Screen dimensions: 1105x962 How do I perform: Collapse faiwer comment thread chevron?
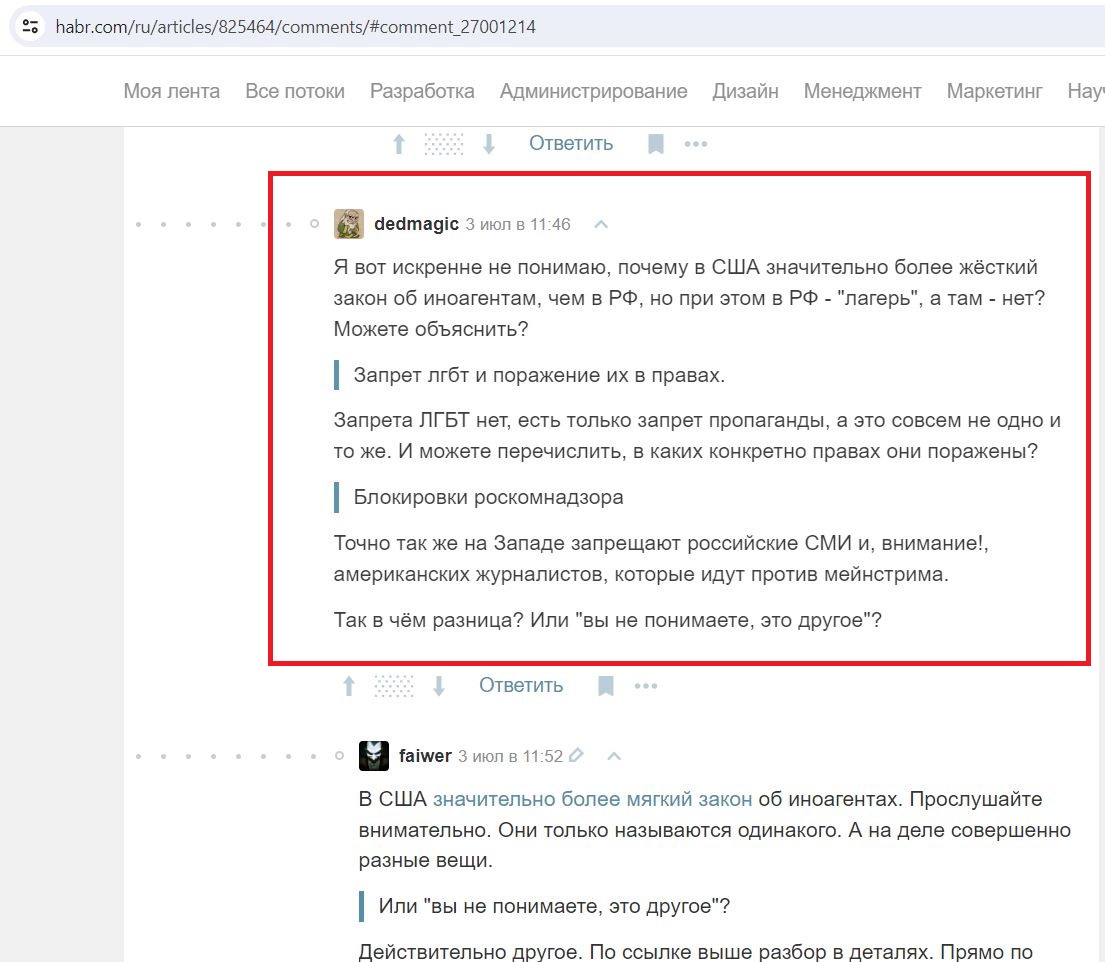614,756
